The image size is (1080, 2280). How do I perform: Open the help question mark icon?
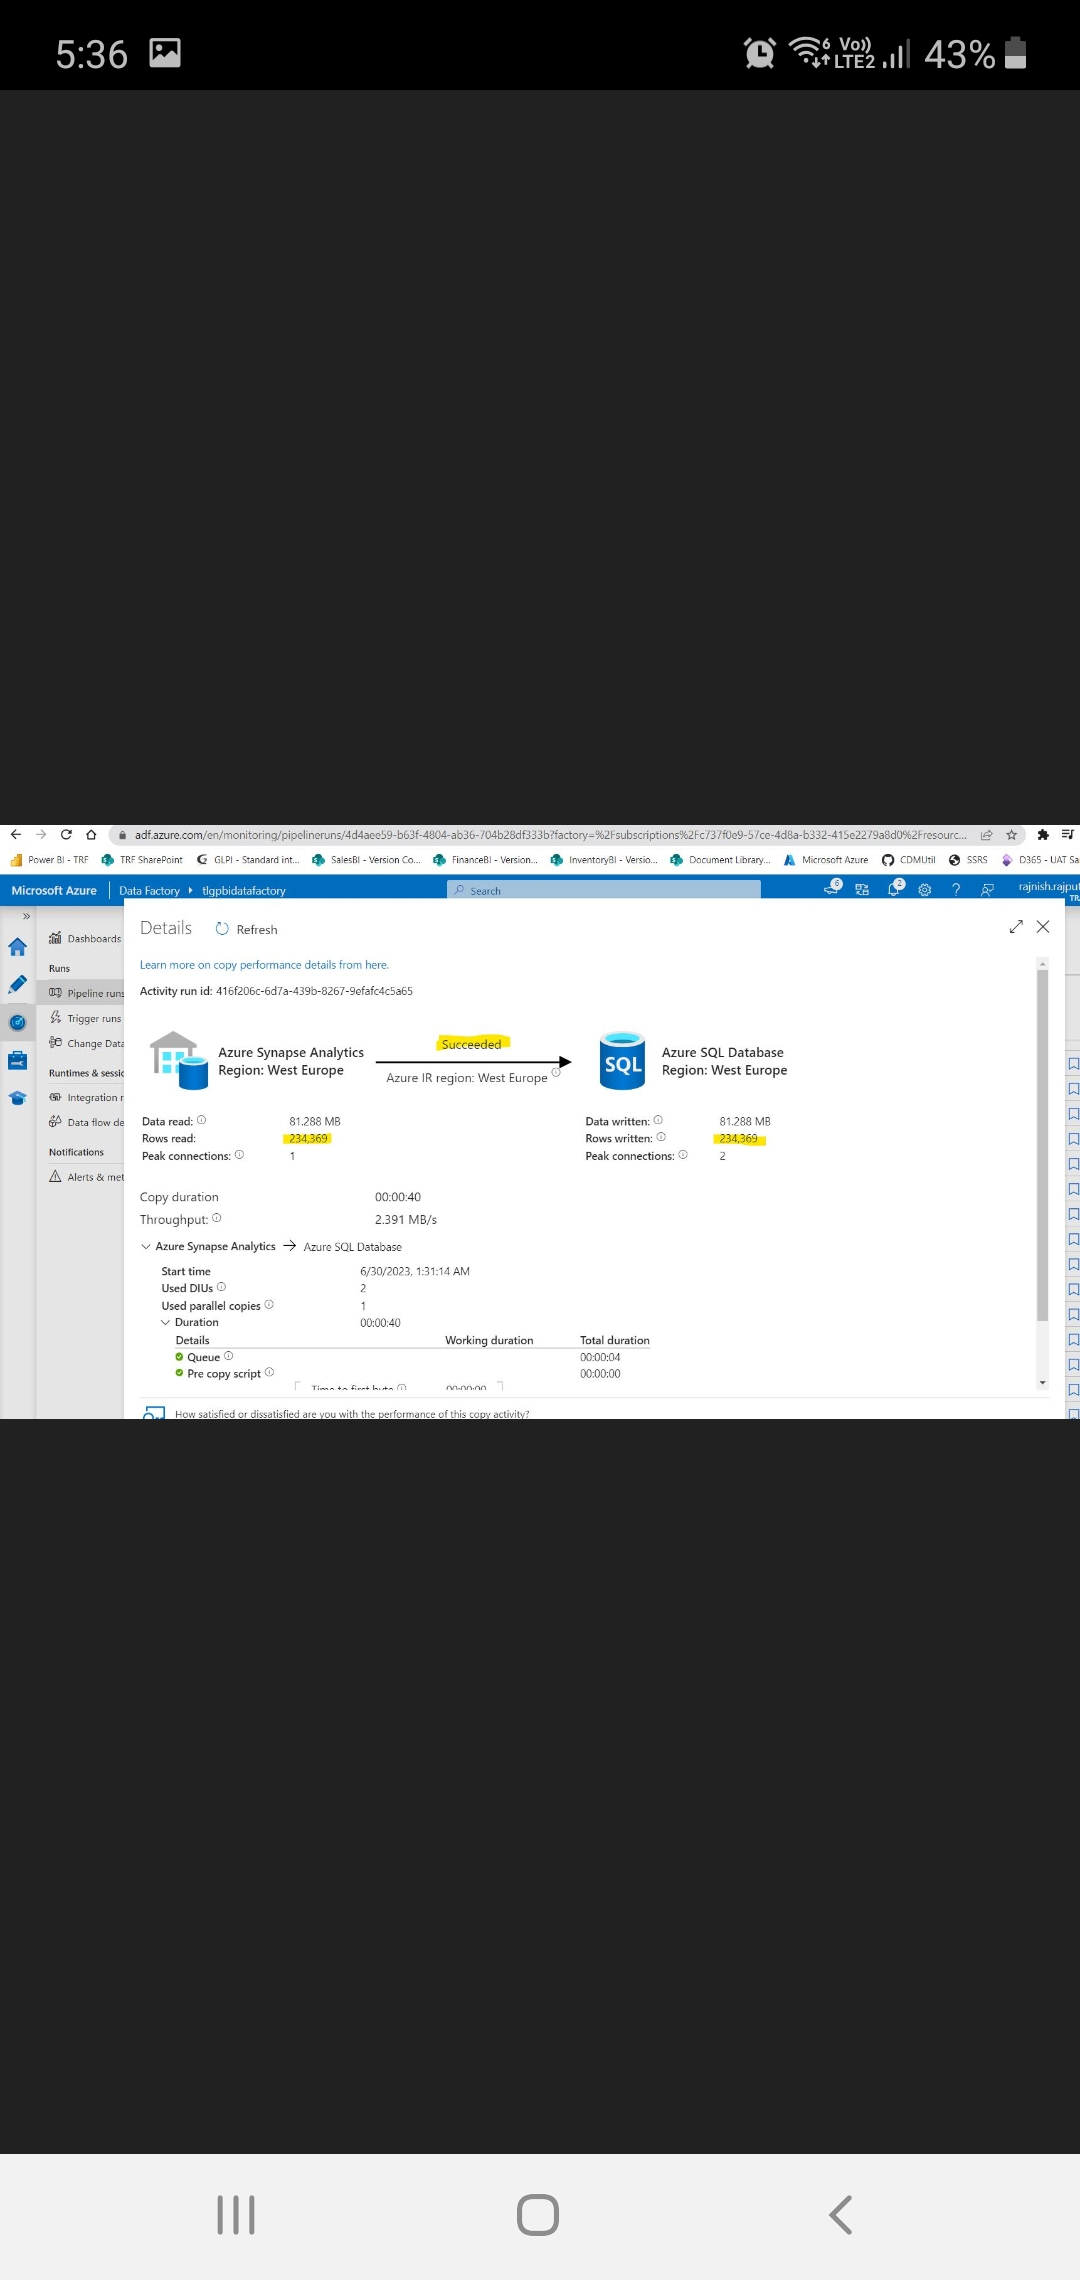pos(956,890)
